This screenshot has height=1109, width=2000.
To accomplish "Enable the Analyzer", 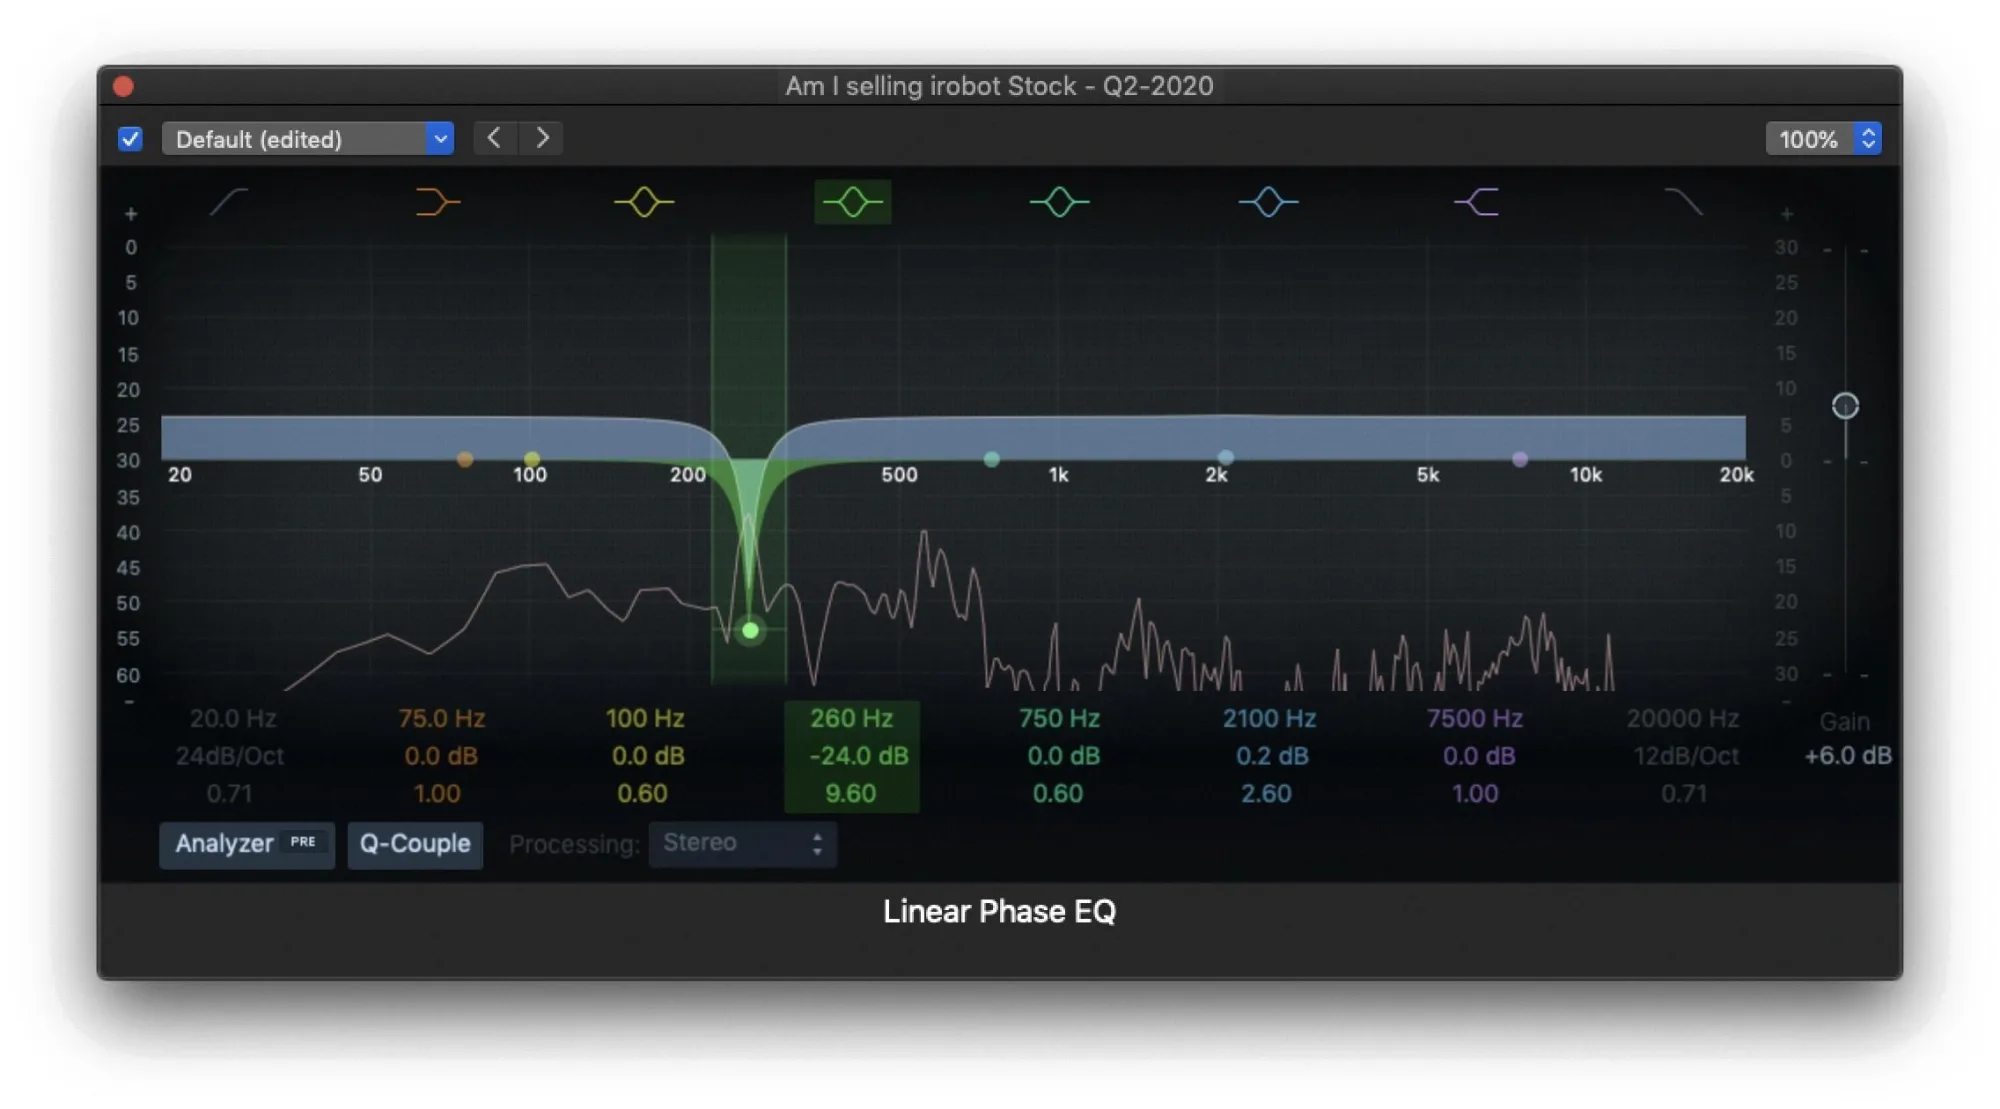I will tap(246, 845).
